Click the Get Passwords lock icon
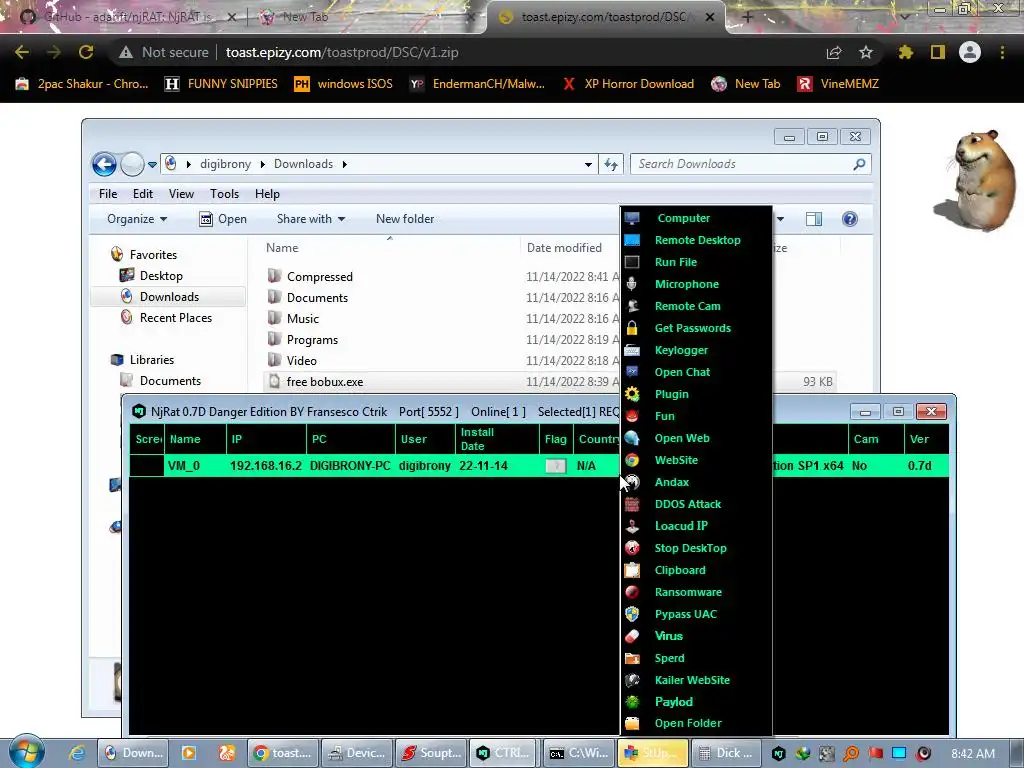1024x768 pixels. [632, 328]
